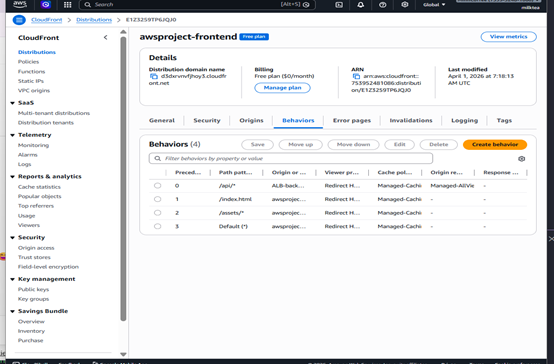The width and height of the screenshot is (554, 364).
Task: Sort by the Path pattern column header
Action: [235, 172]
